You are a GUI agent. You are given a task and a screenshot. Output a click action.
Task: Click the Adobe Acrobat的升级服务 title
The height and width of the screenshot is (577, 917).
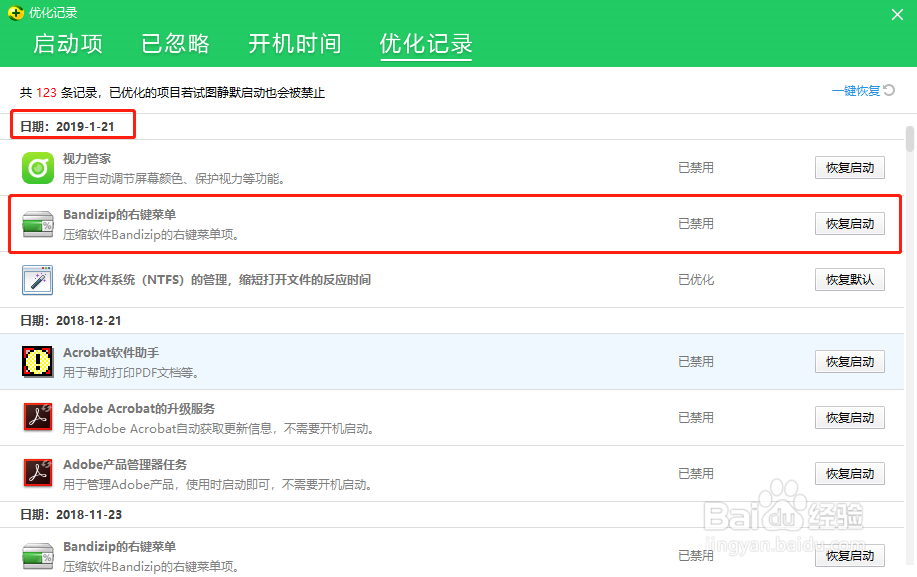click(x=139, y=409)
